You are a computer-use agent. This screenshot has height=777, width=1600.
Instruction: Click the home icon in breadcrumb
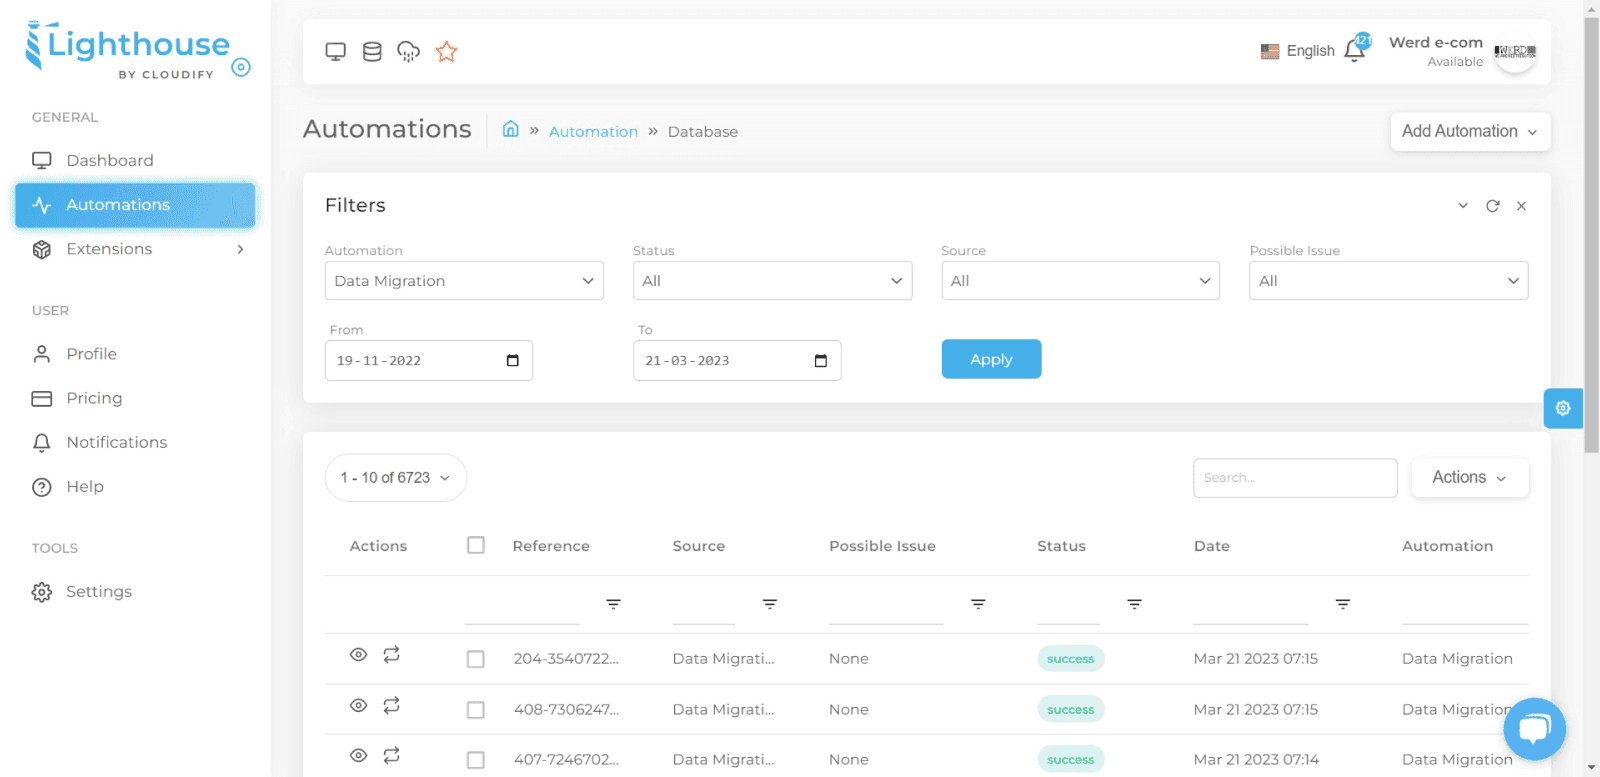[510, 129]
